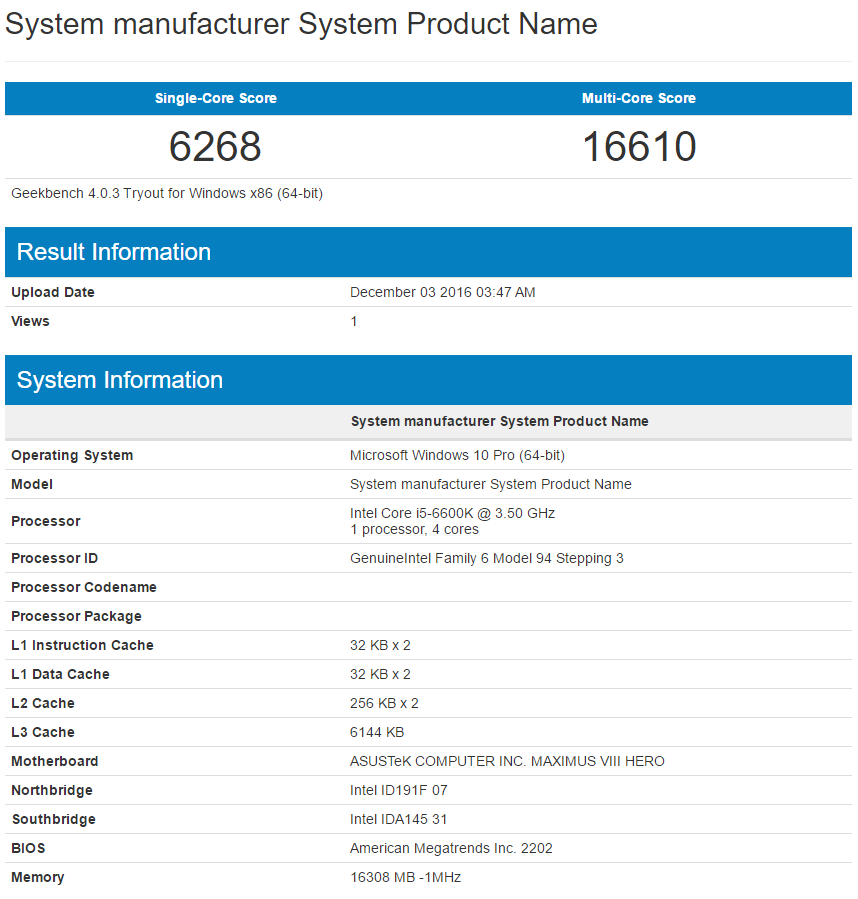Select the value Intel ID191F 07
The height and width of the screenshot is (899, 858).
[x=399, y=791]
